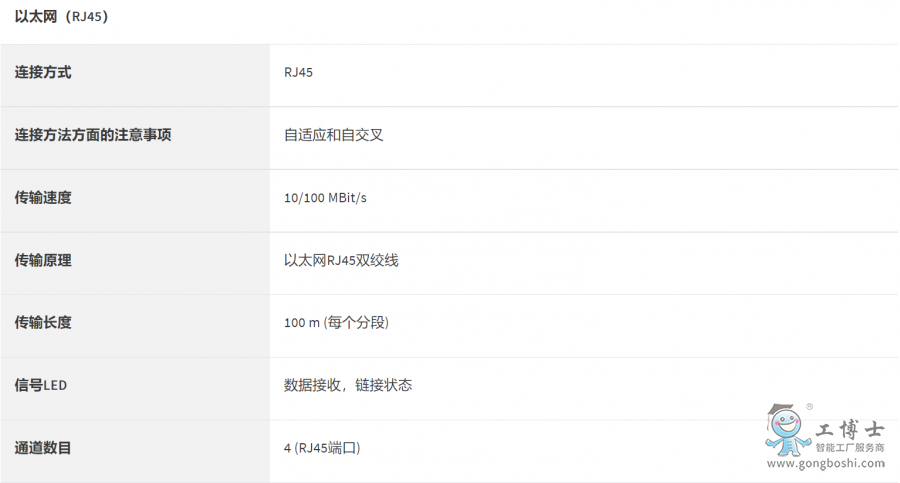Click the 智能工厂服务商 slogan text
The height and width of the screenshot is (483, 900).
click(x=850, y=447)
